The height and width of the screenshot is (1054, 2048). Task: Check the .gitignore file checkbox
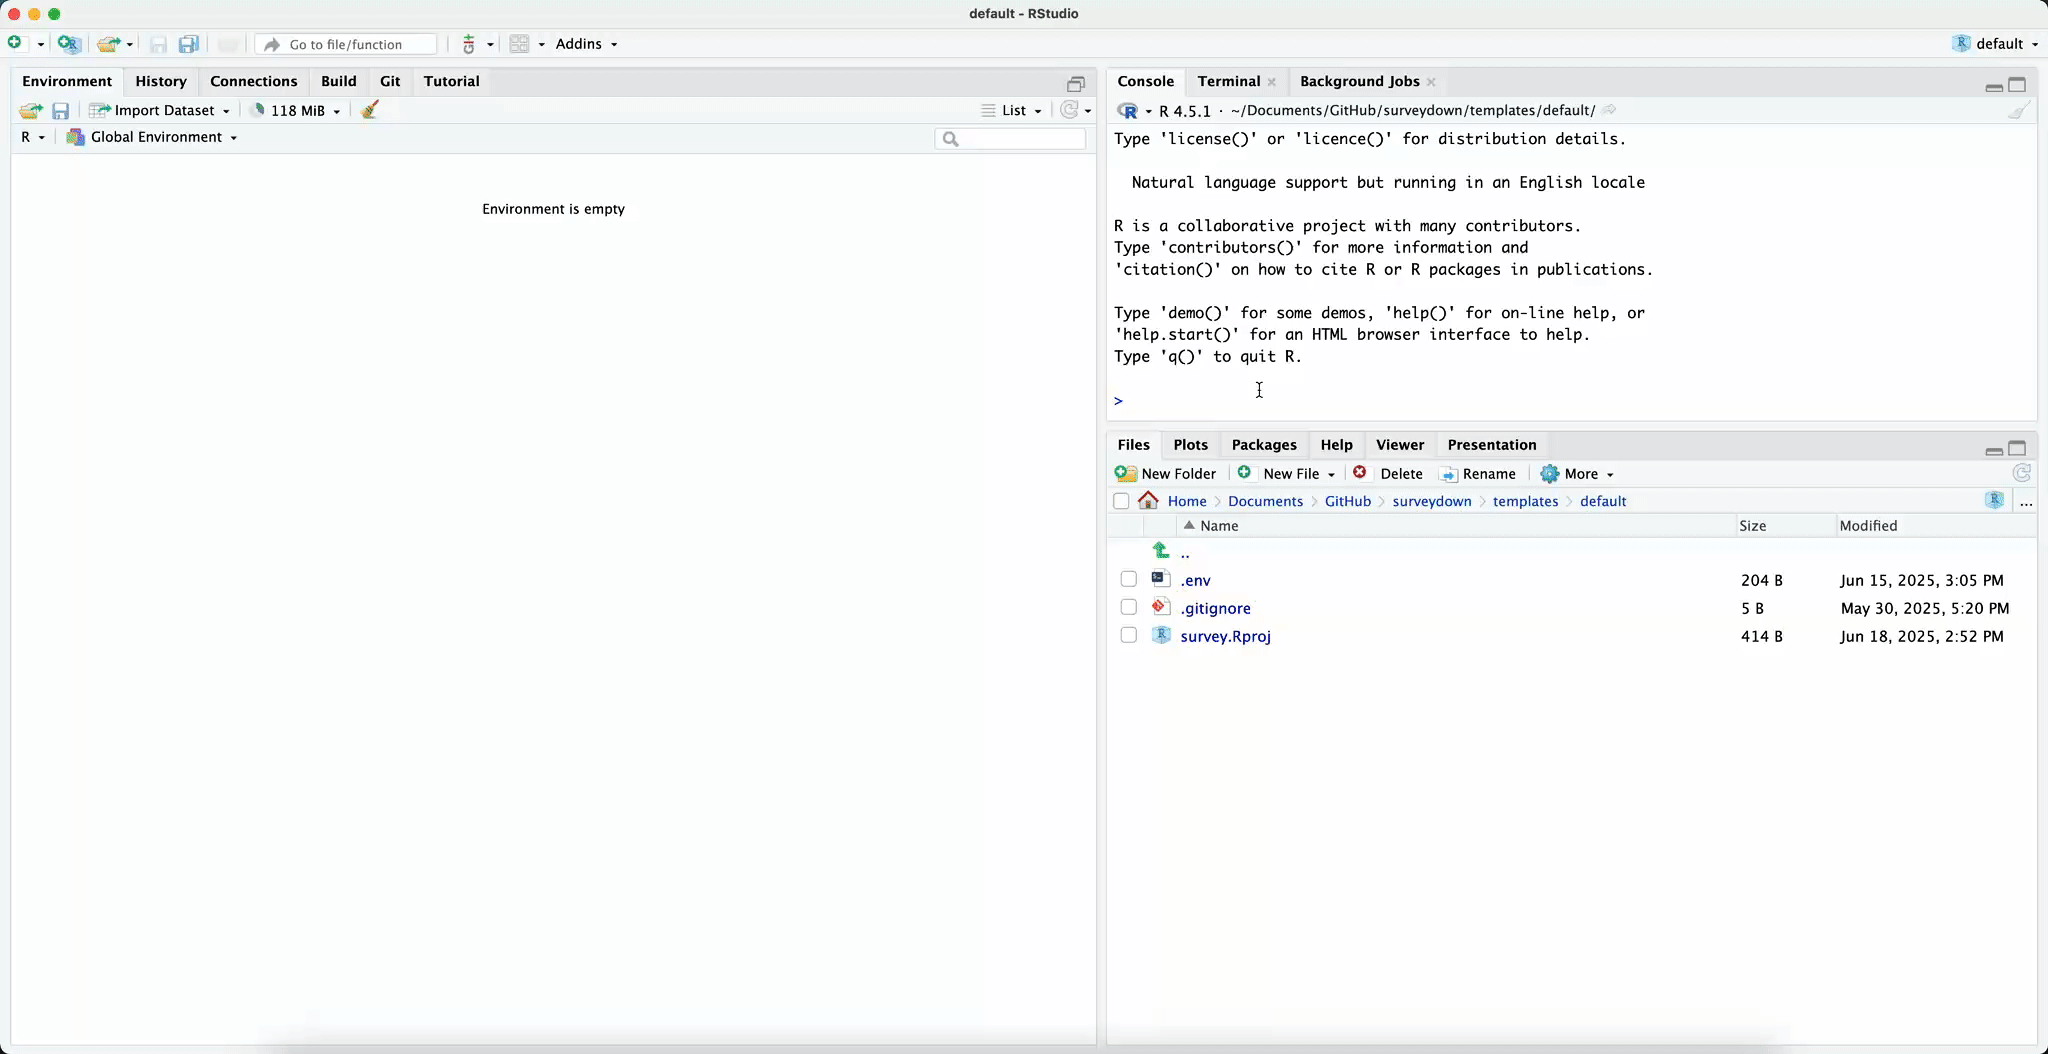[1129, 607]
